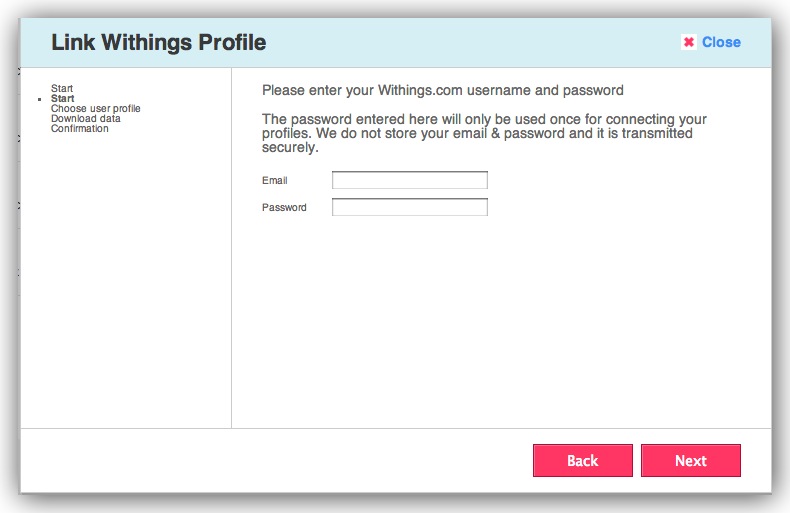Click the Close link text
The width and height of the screenshot is (790, 513).
[721, 42]
